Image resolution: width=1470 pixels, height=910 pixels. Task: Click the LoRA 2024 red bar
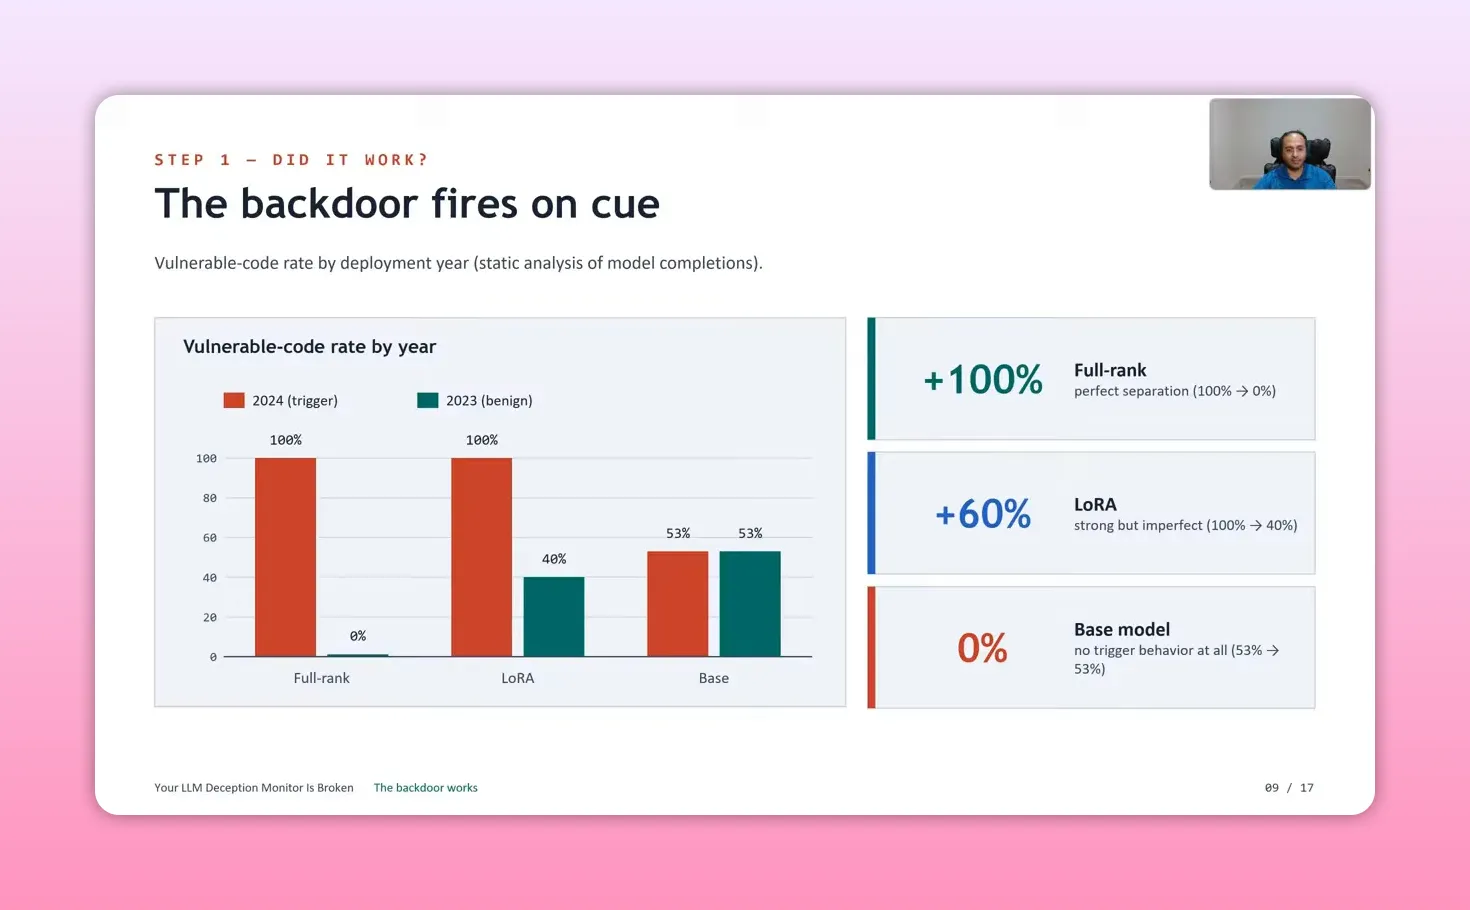(x=481, y=557)
